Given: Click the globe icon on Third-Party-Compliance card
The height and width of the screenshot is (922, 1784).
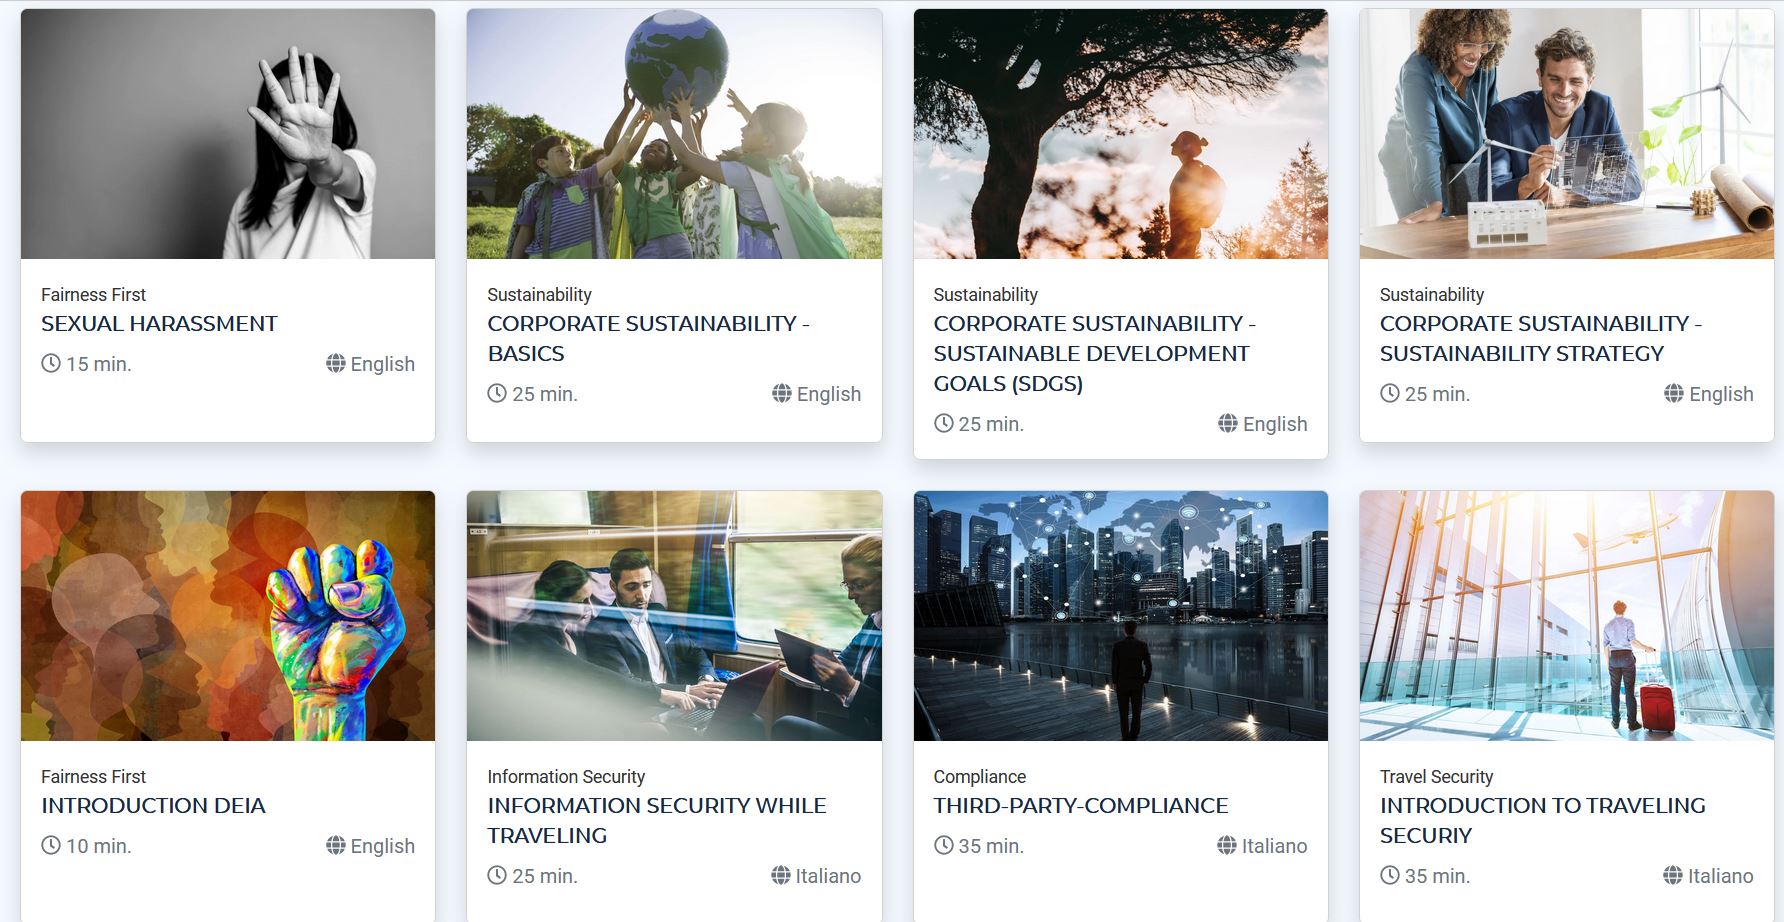Looking at the screenshot, I should coord(1227,845).
